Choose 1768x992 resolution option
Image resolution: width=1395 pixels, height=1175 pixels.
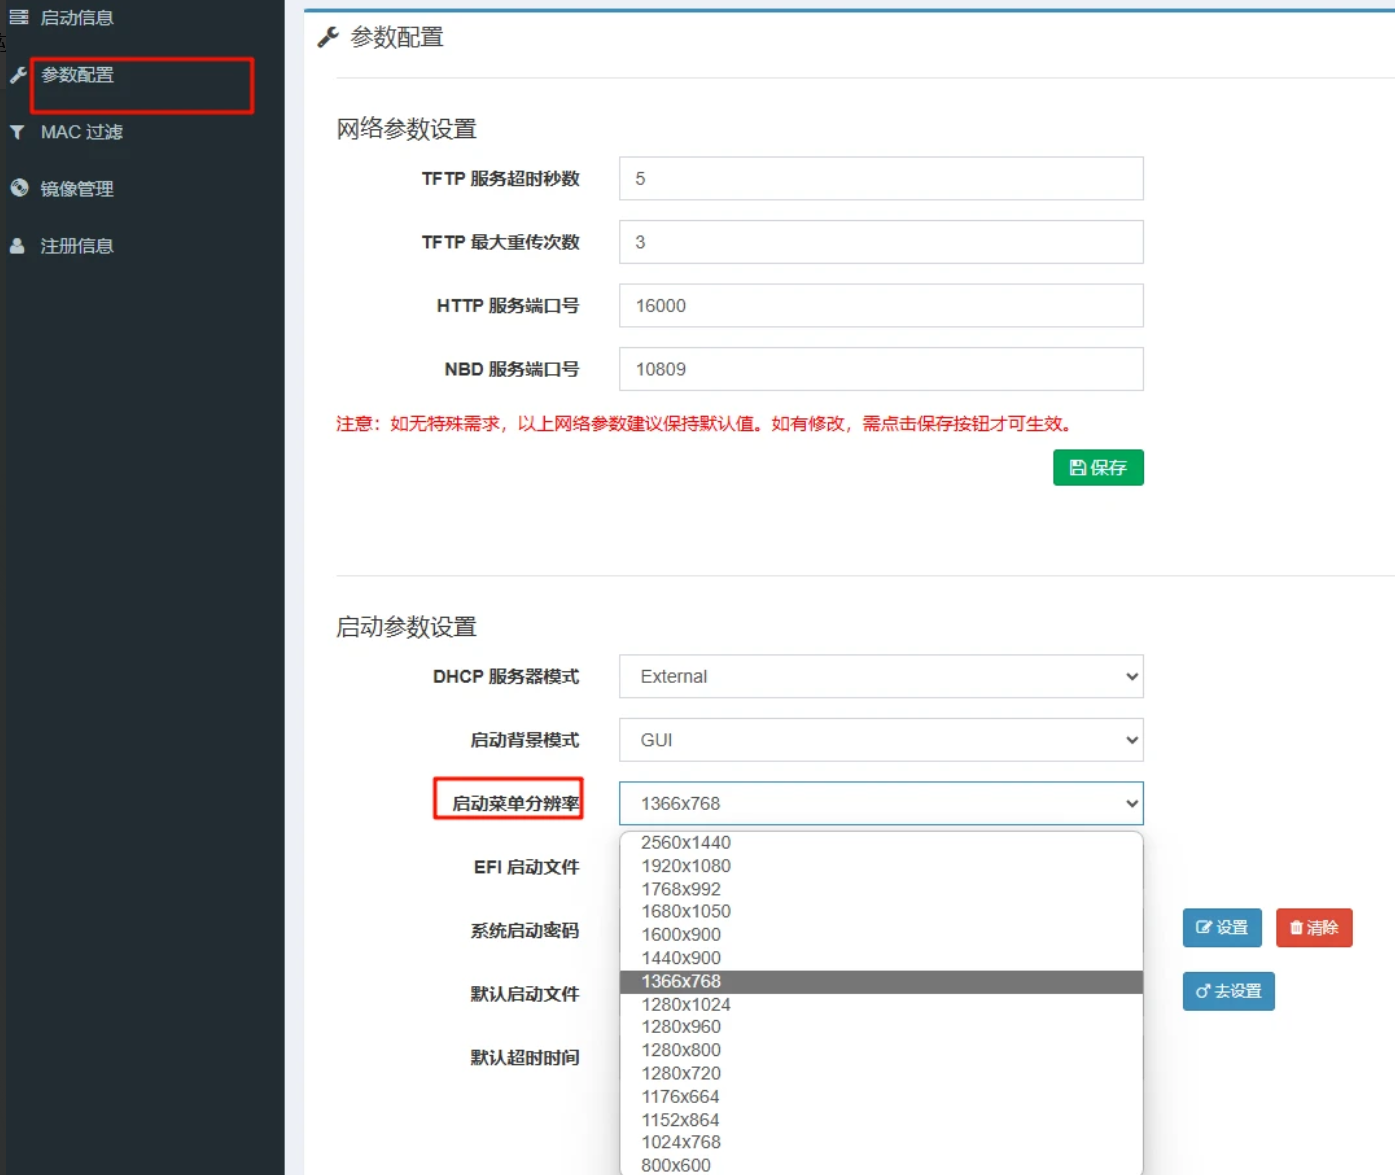tap(881, 889)
